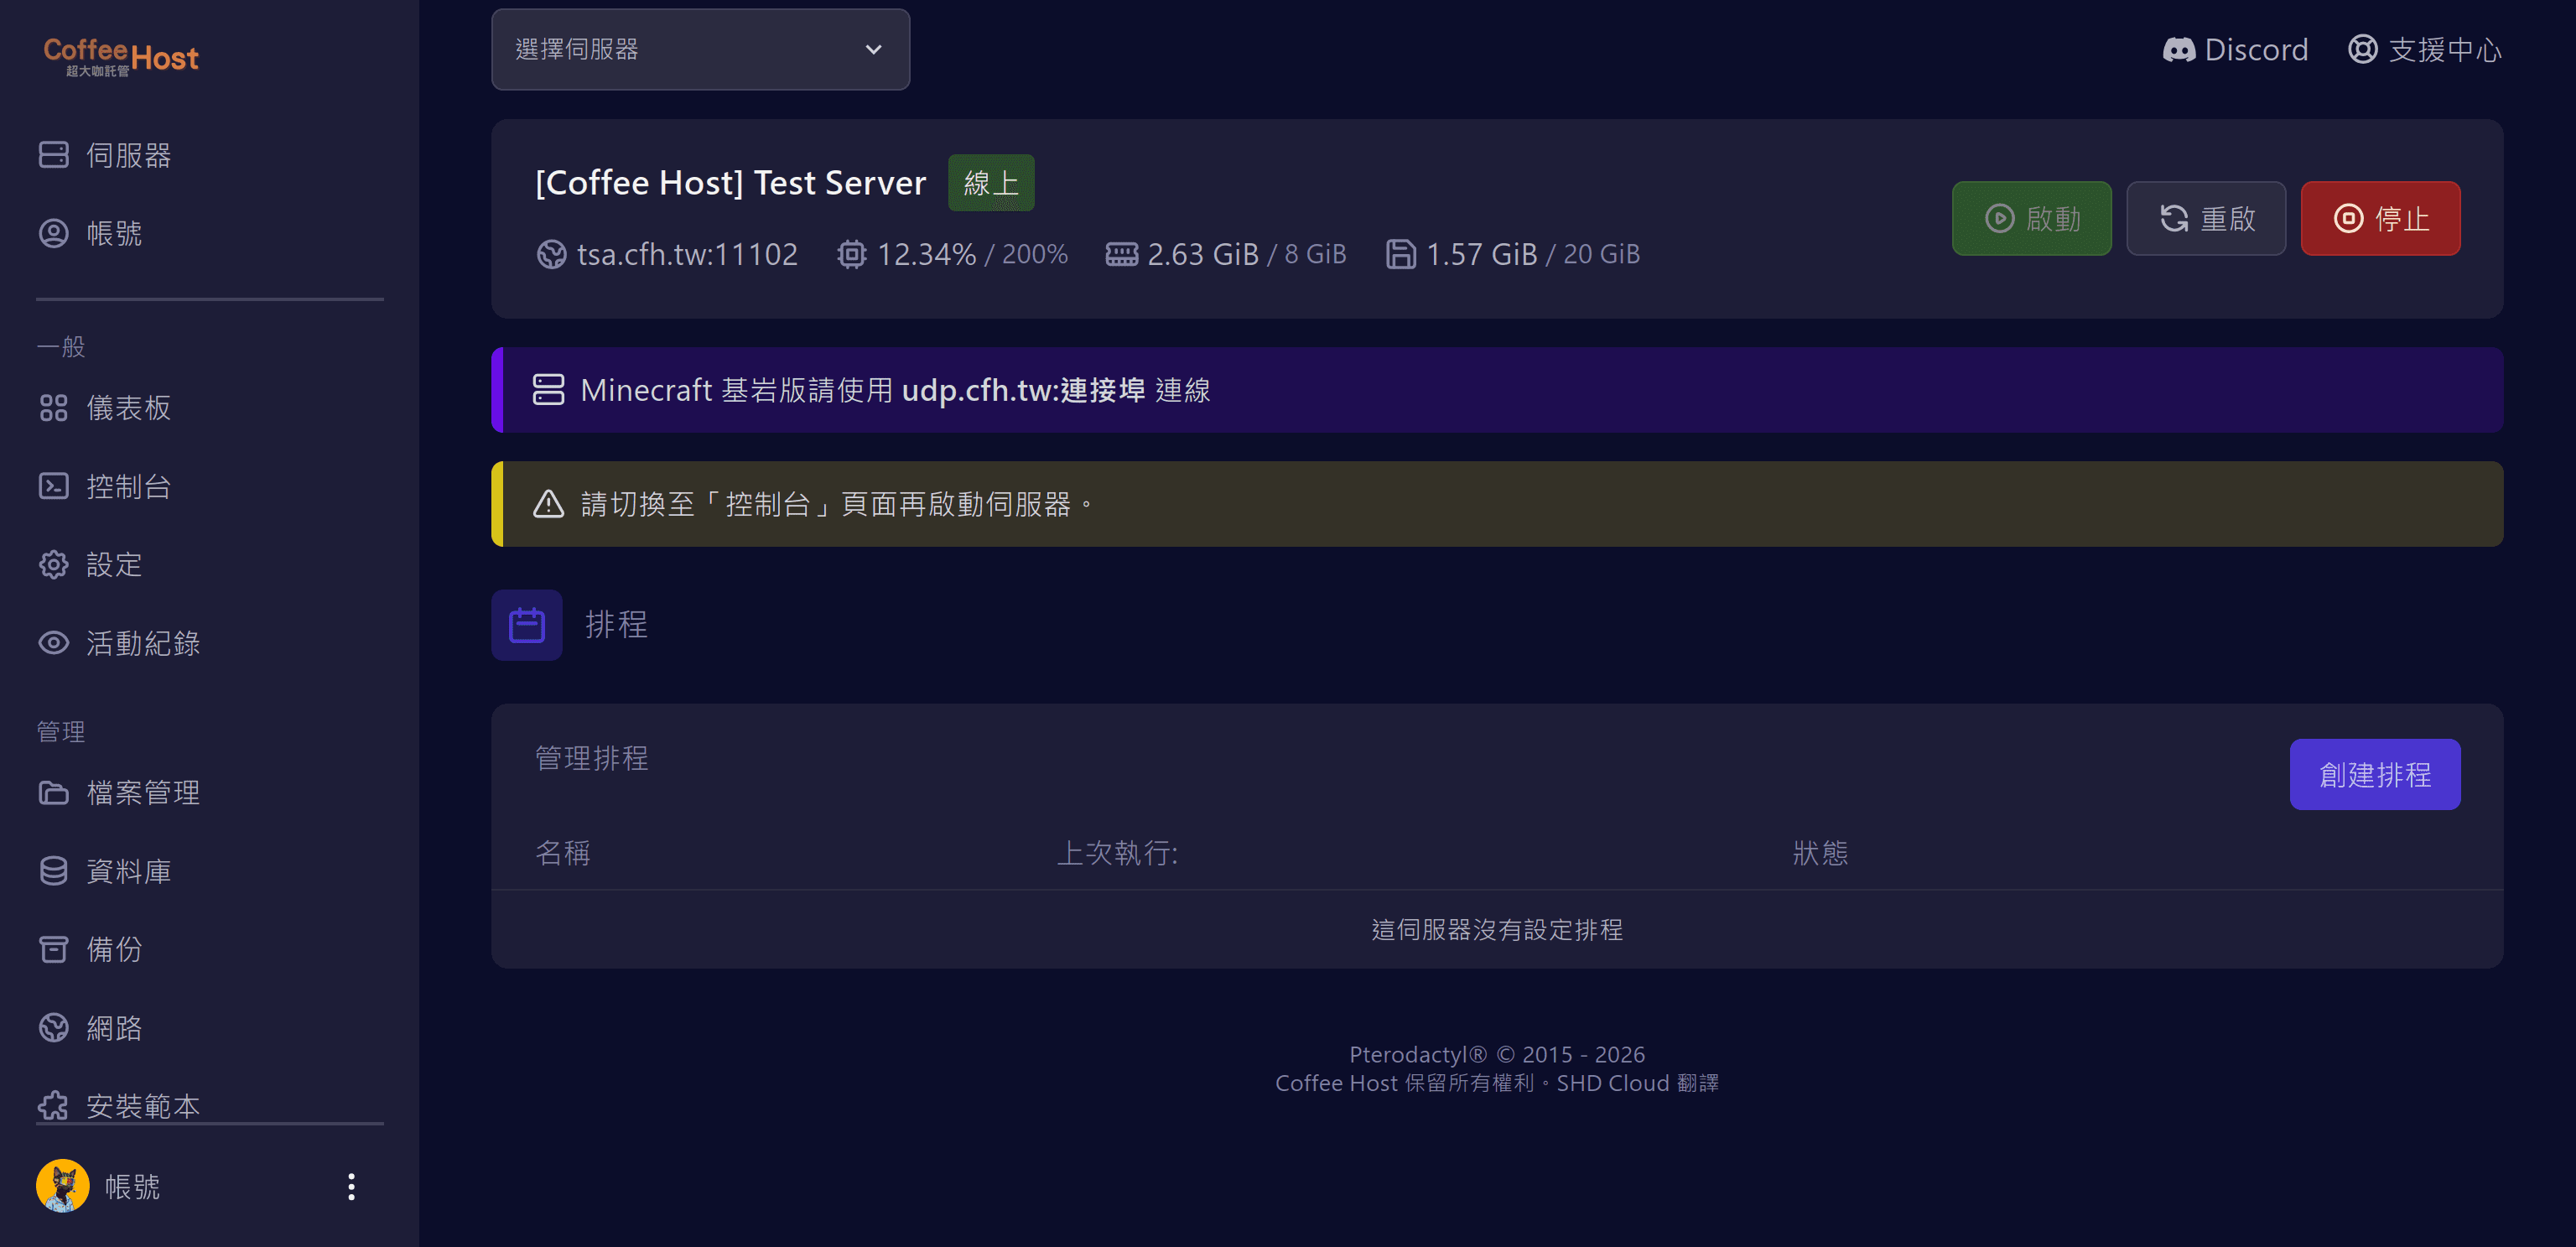Open the 檔案管理 file manager

[120, 792]
